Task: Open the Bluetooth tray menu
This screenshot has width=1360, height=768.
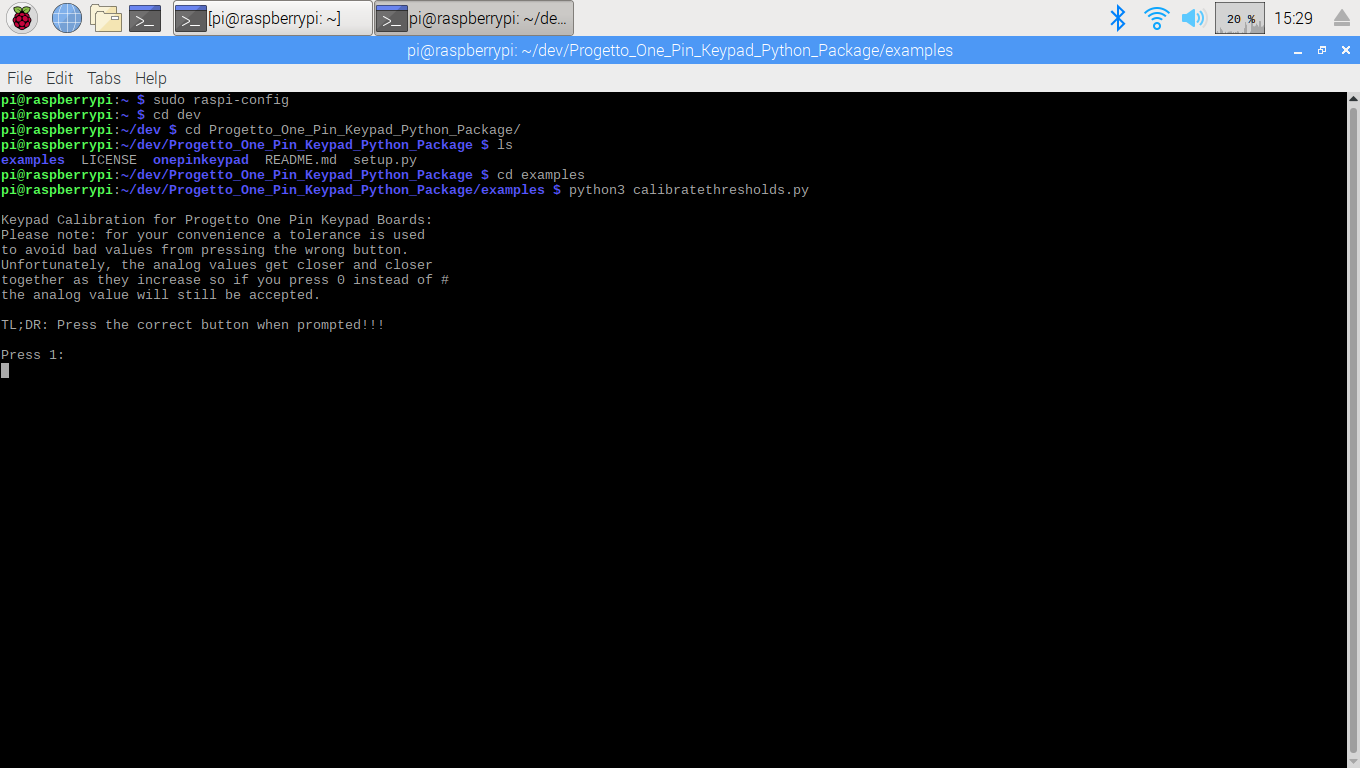Action: tap(1118, 18)
